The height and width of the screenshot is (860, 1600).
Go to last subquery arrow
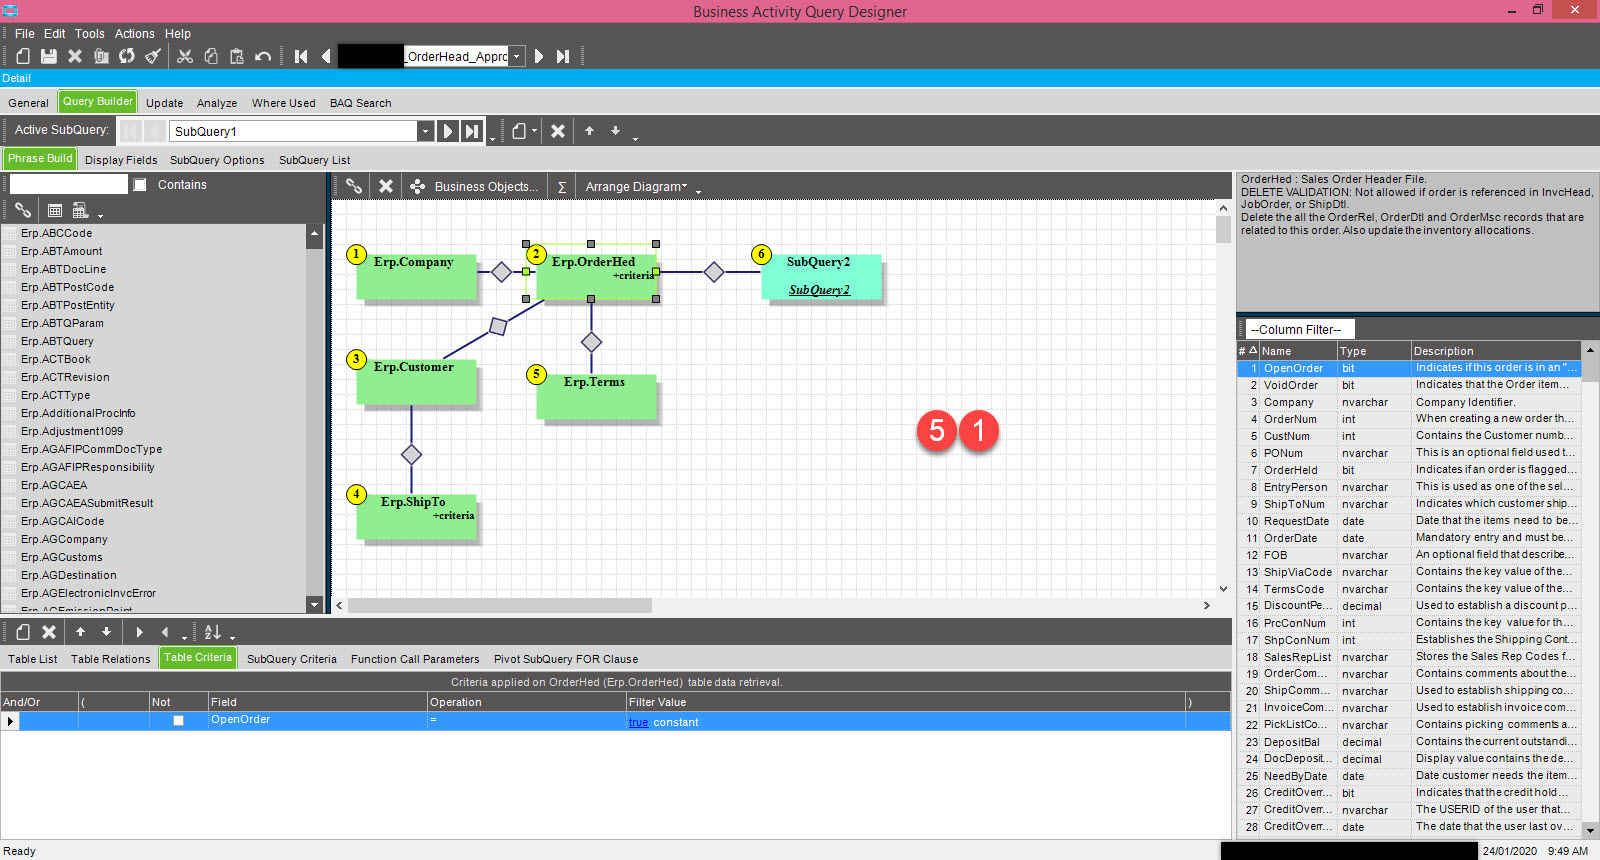tap(471, 131)
